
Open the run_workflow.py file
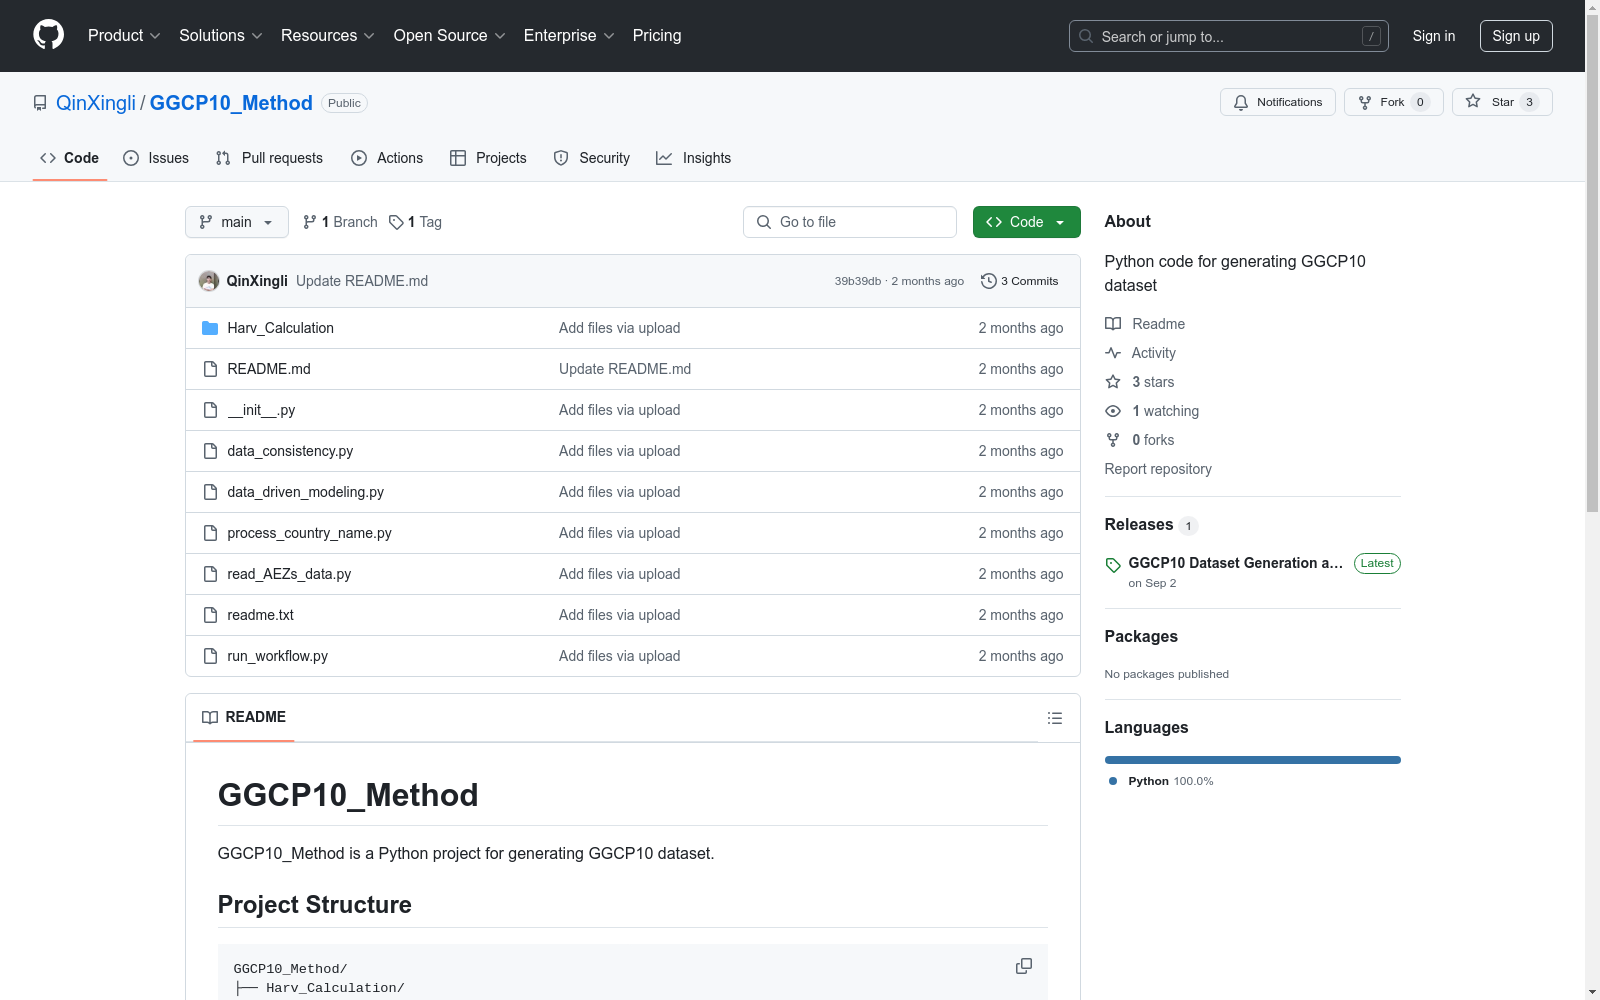point(277,656)
